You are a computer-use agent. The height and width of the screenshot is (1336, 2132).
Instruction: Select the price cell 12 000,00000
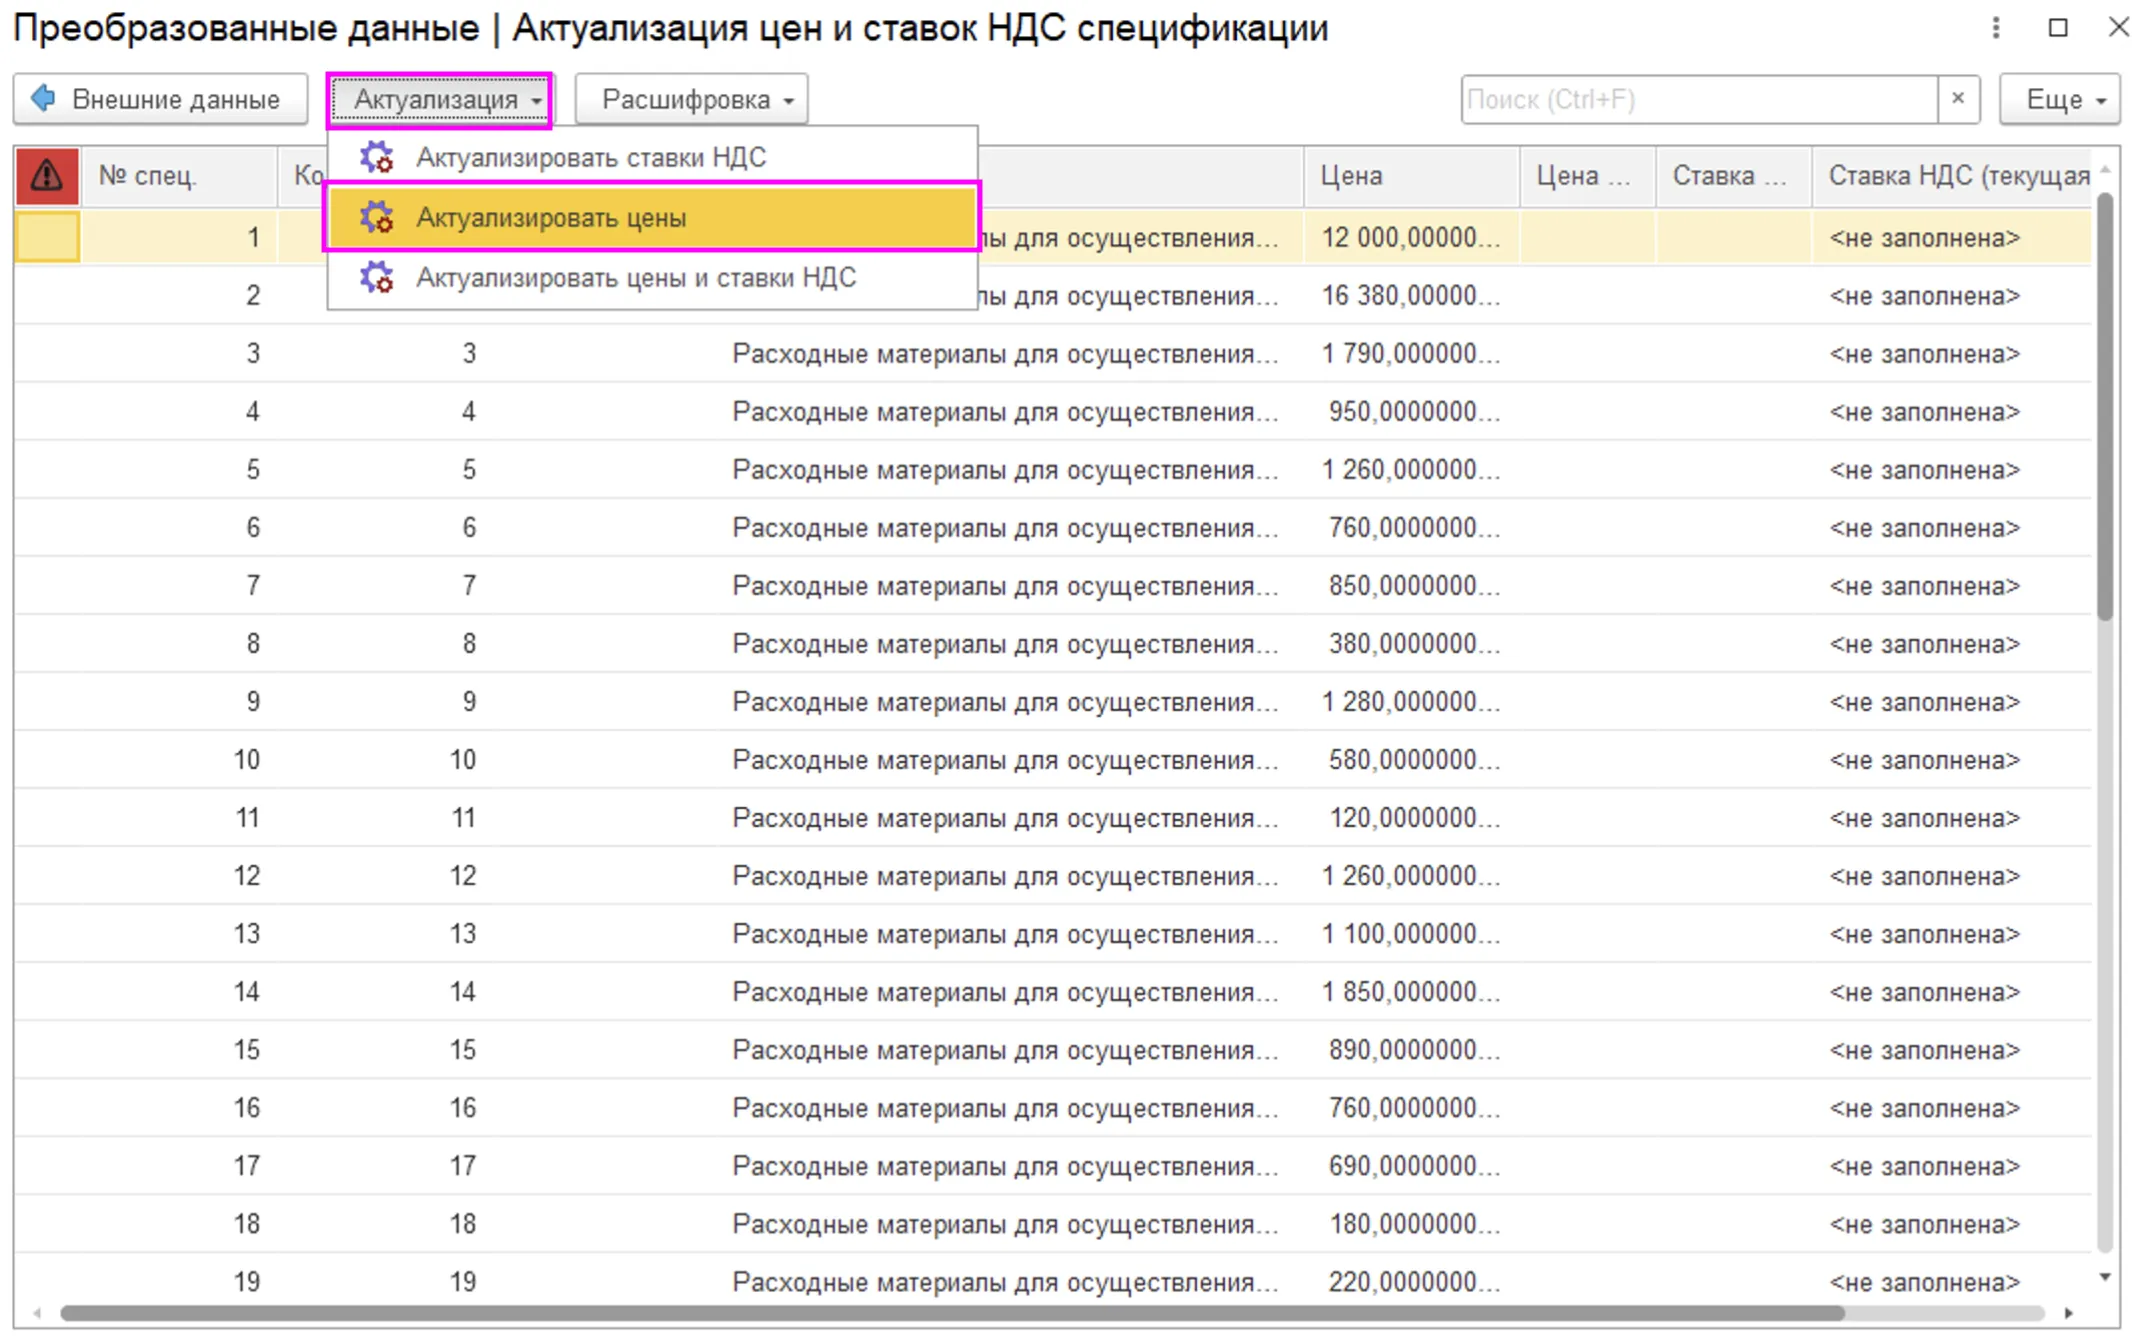point(1411,238)
